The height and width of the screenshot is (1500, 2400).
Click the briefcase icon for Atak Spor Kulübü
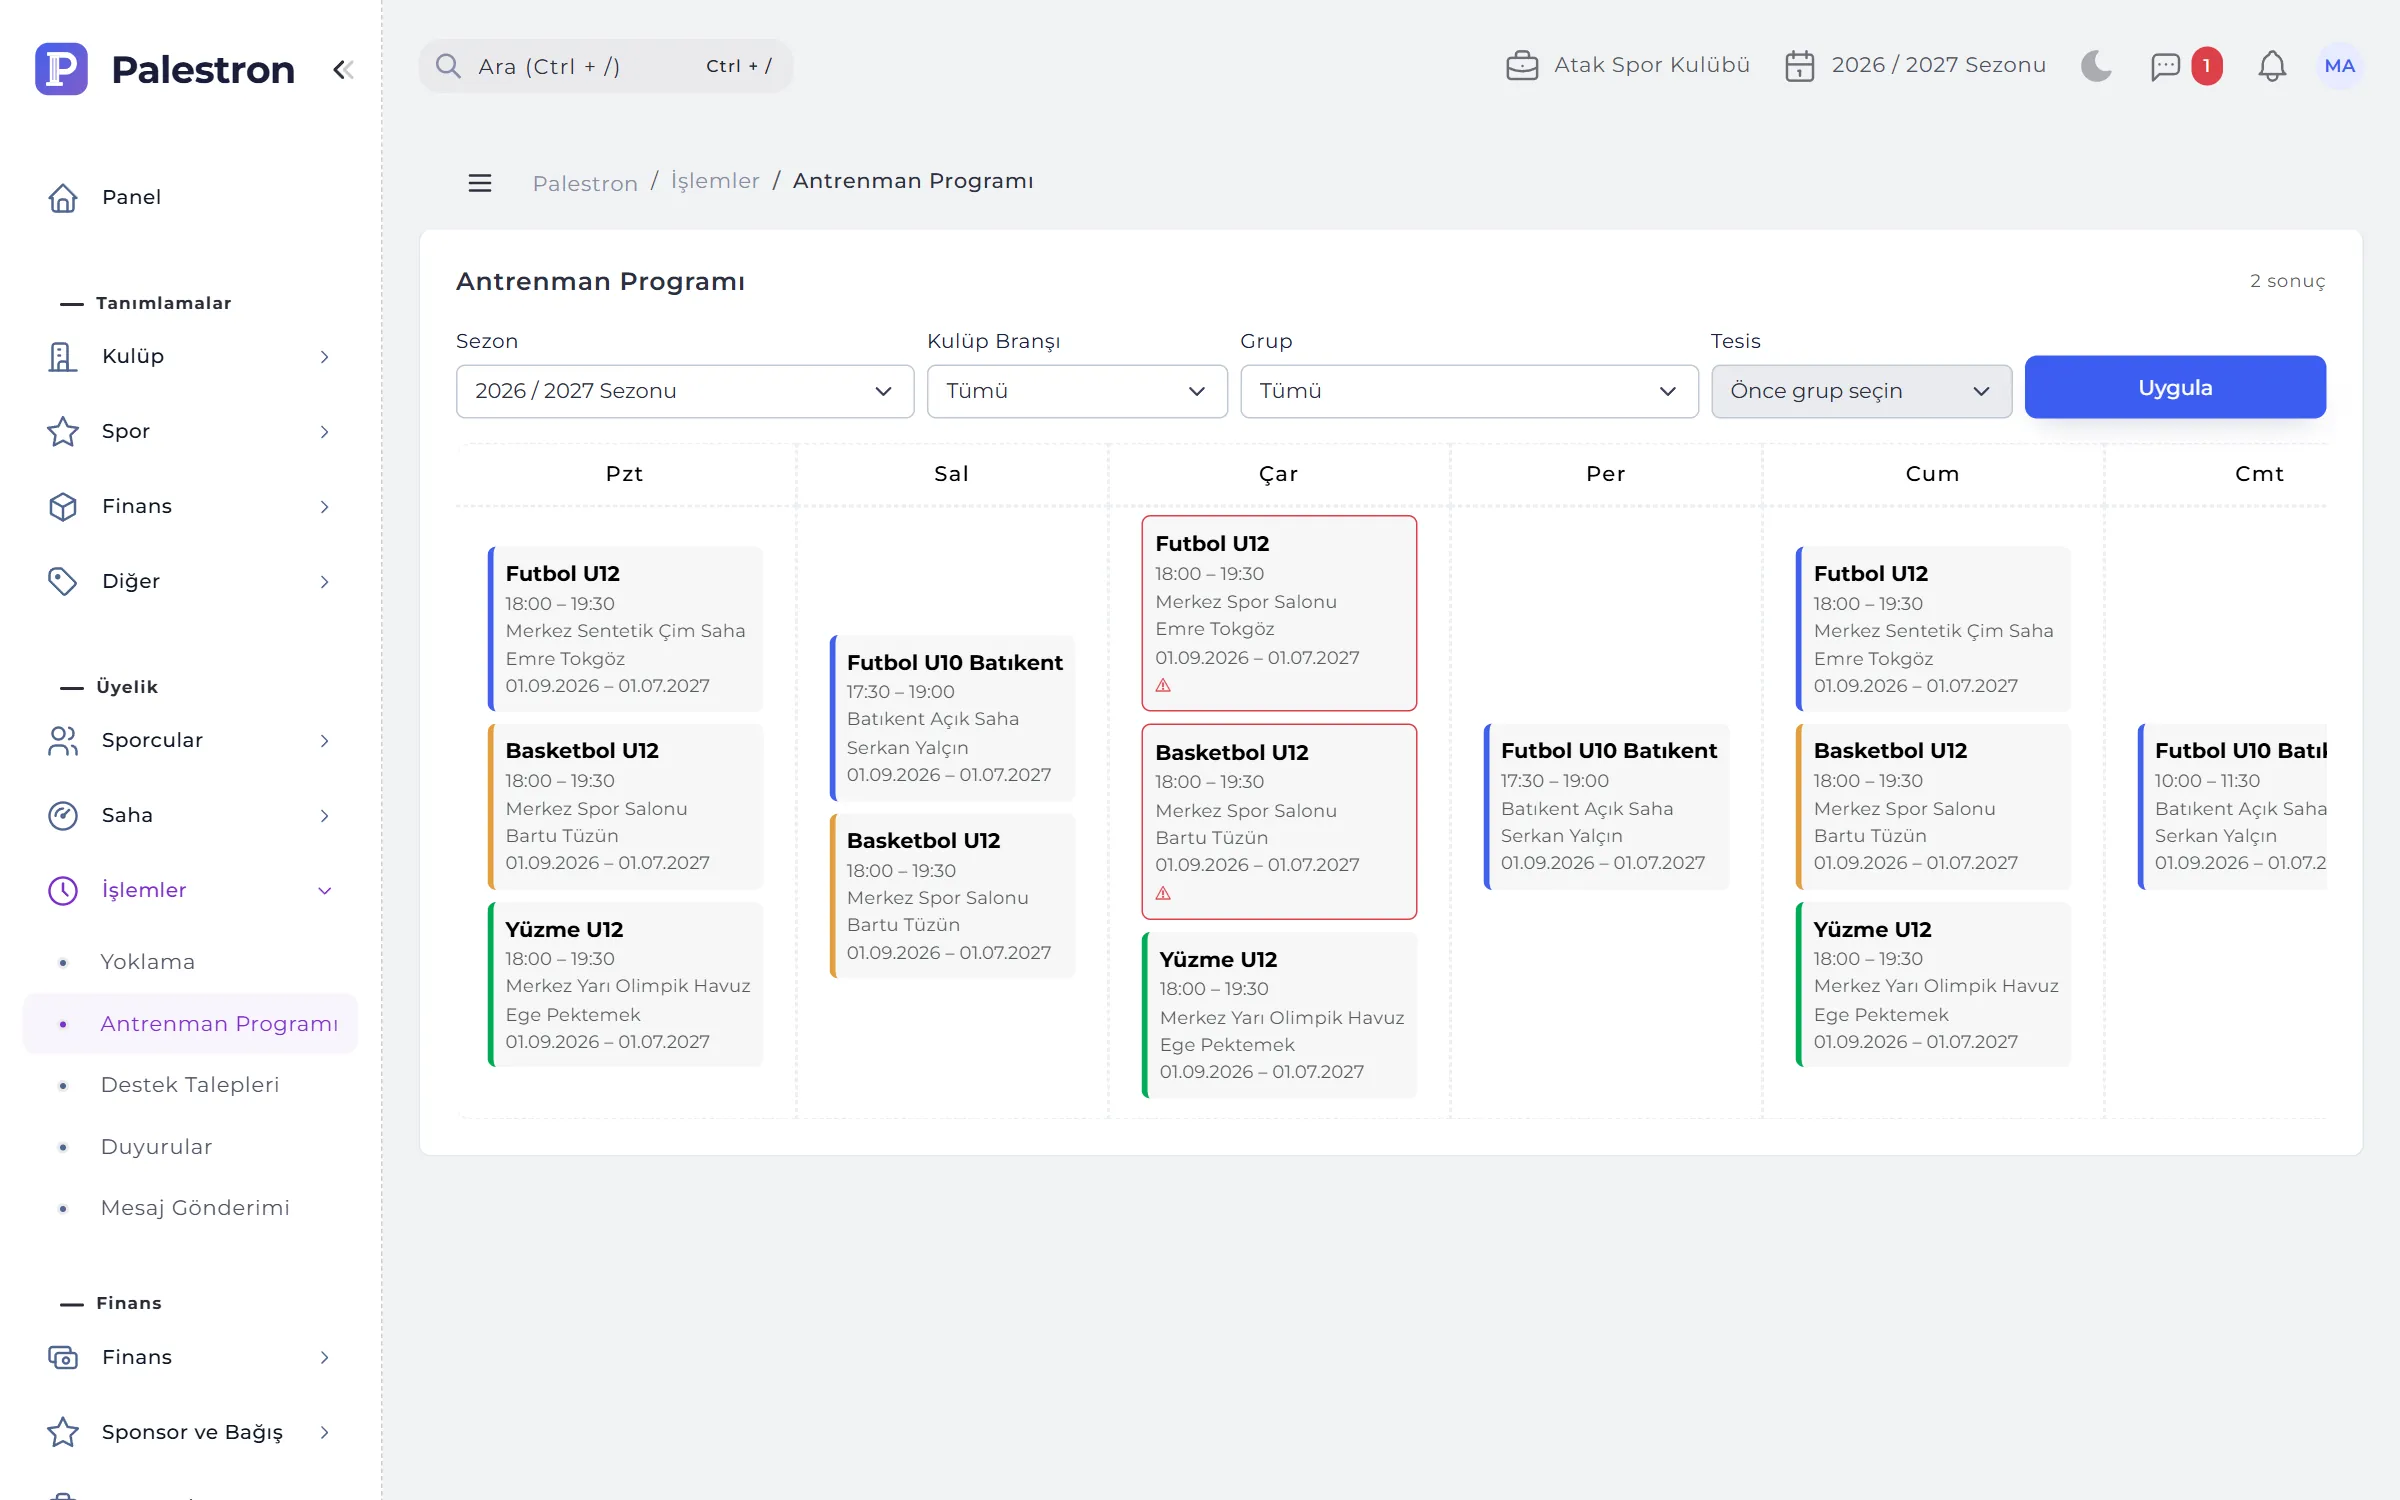[x=1522, y=65]
